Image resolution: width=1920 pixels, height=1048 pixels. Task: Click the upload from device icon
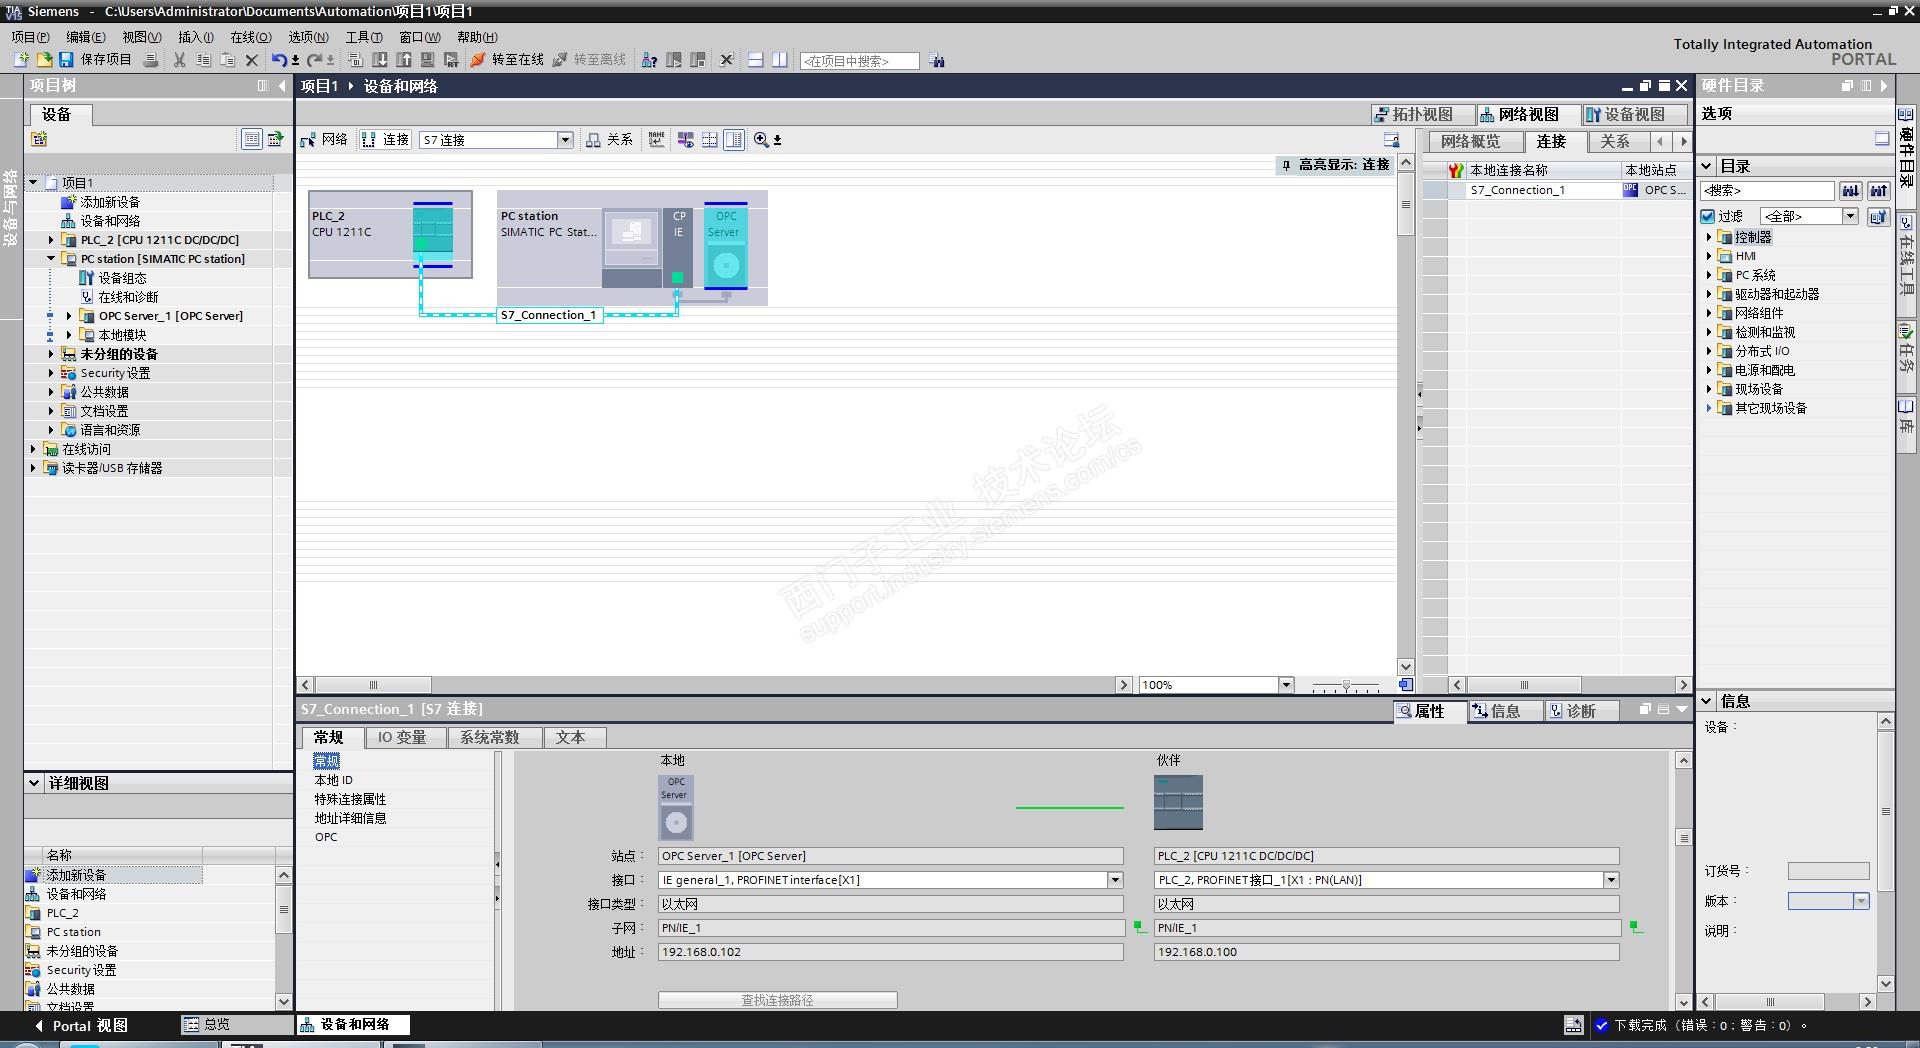404,60
